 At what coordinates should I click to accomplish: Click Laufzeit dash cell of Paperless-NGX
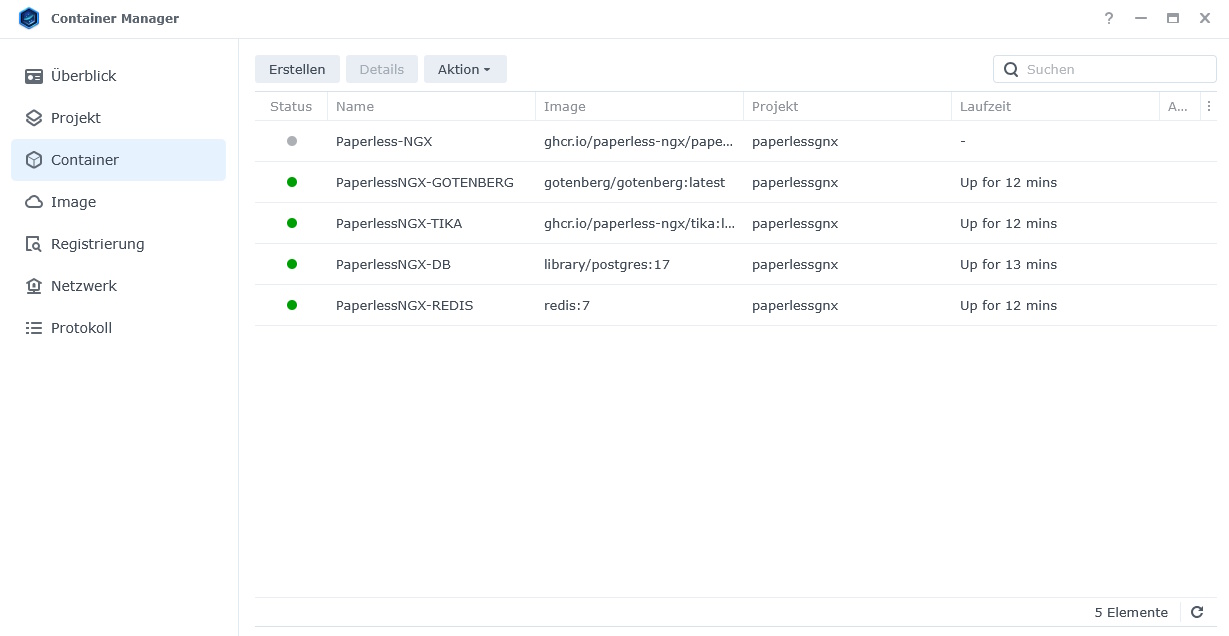963,141
